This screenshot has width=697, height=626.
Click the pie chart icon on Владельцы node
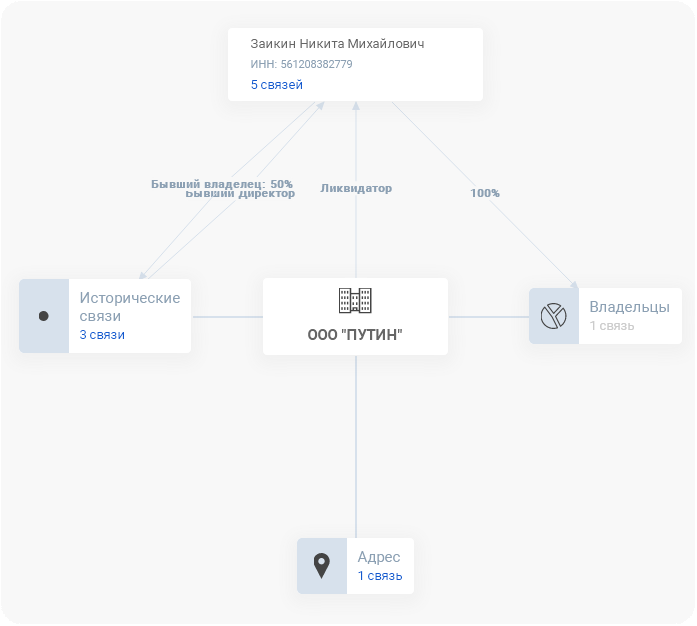tap(553, 316)
